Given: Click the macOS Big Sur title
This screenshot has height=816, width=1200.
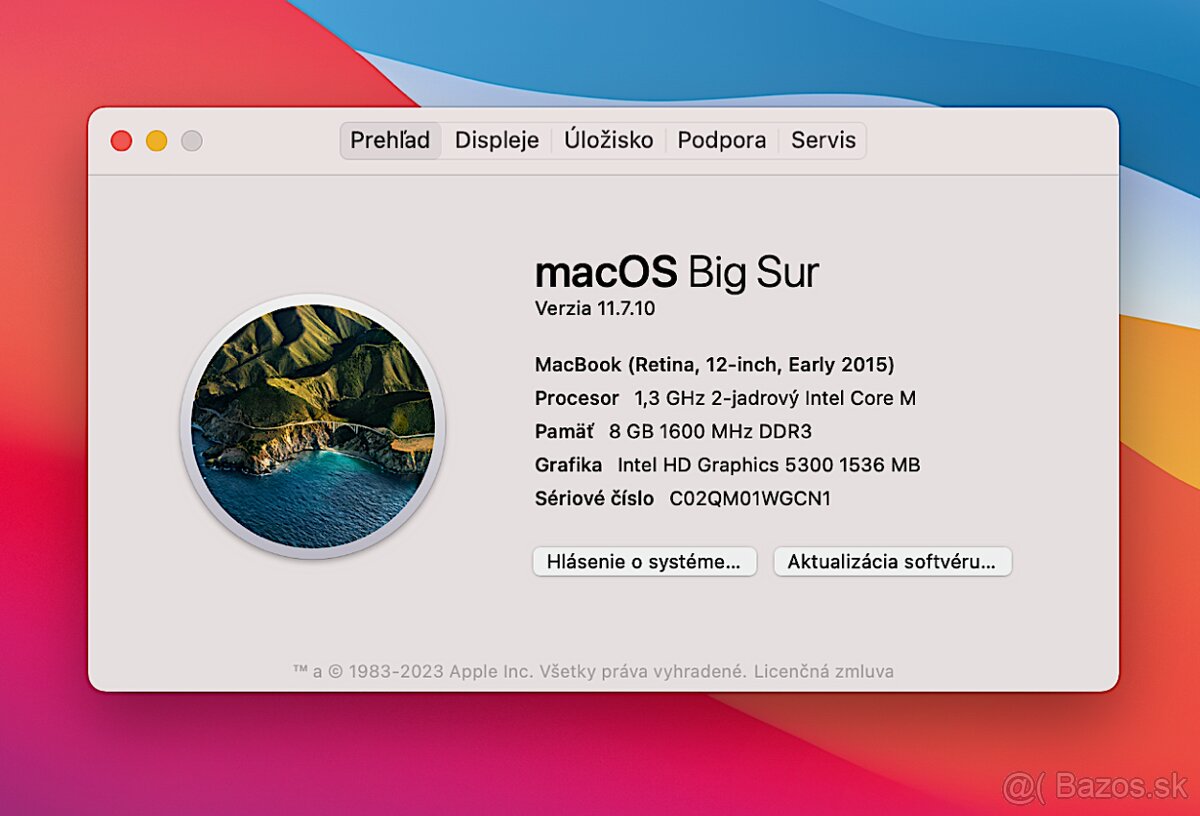Looking at the screenshot, I should point(676,270).
